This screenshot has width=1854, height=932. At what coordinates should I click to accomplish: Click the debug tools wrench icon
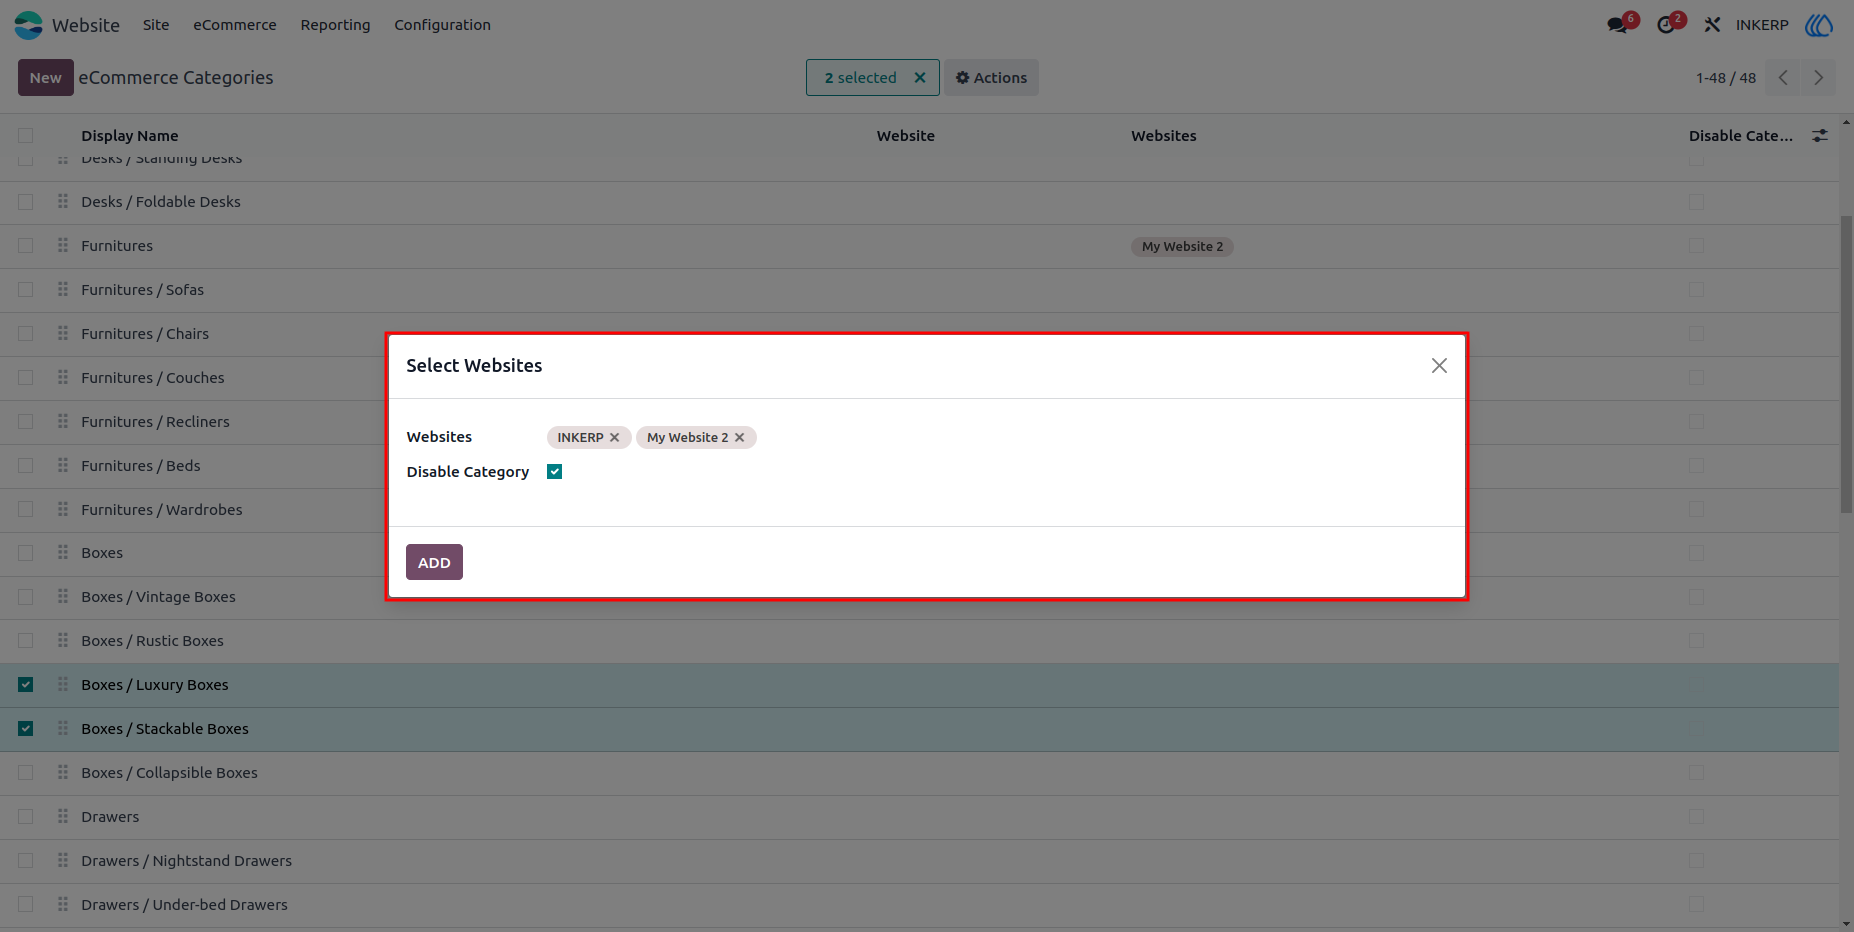[1712, 25]
